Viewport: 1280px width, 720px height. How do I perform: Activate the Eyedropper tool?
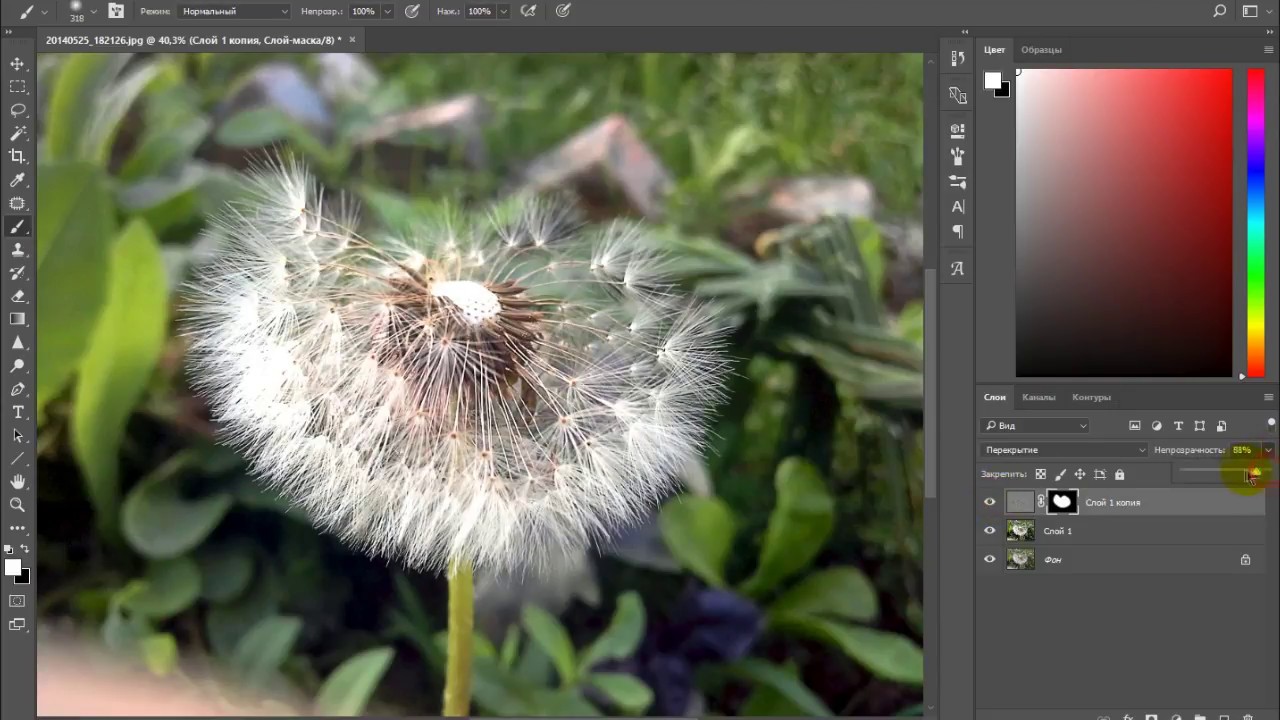[18, 180]
